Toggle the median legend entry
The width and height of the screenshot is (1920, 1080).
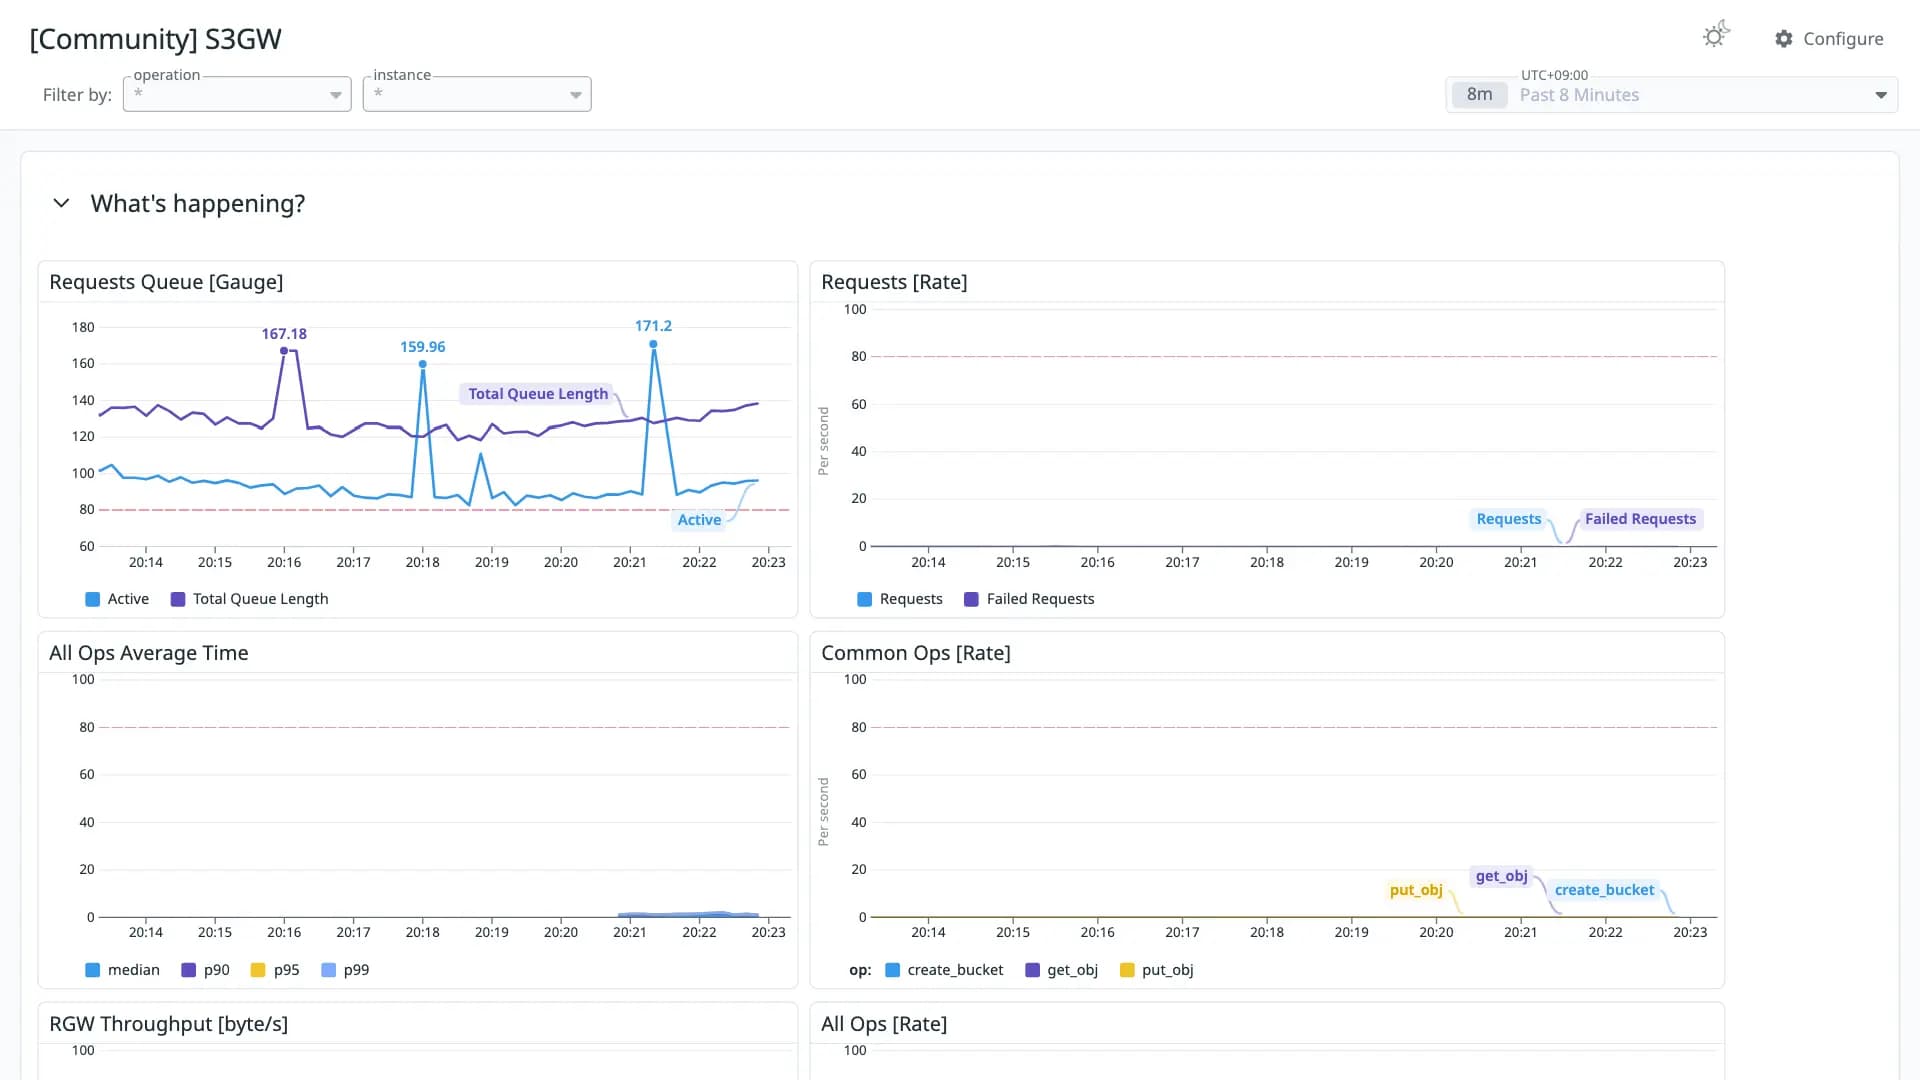[123, 970]
